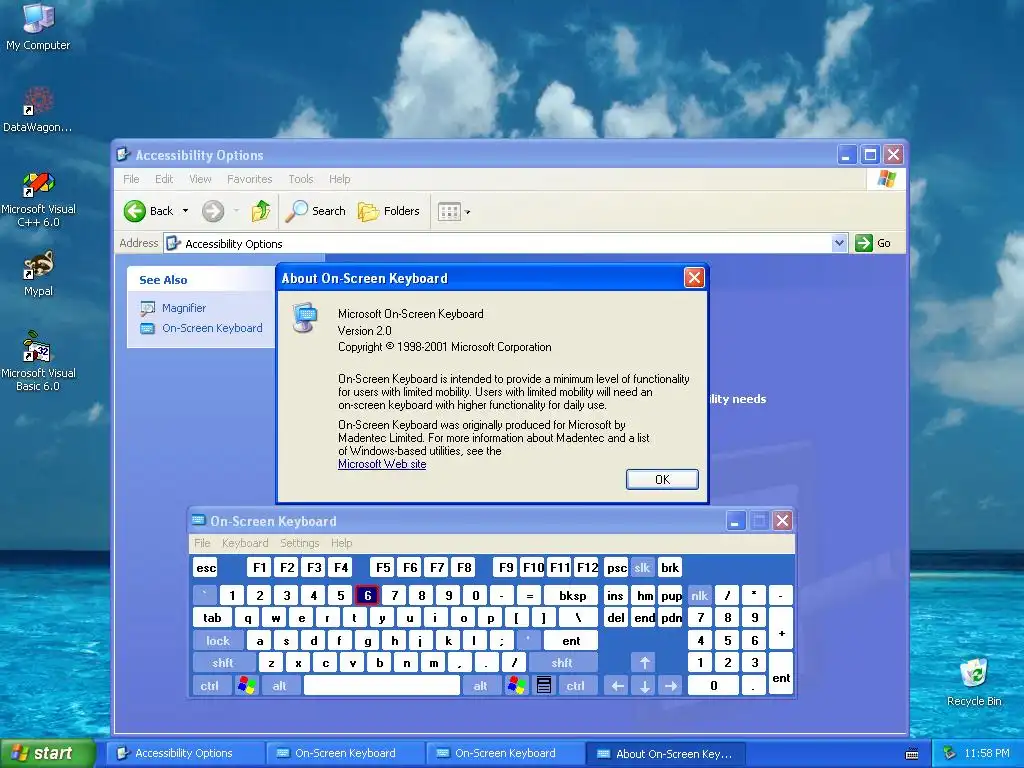
Task: Click the Search toolbar button
Action: (316, 211)
